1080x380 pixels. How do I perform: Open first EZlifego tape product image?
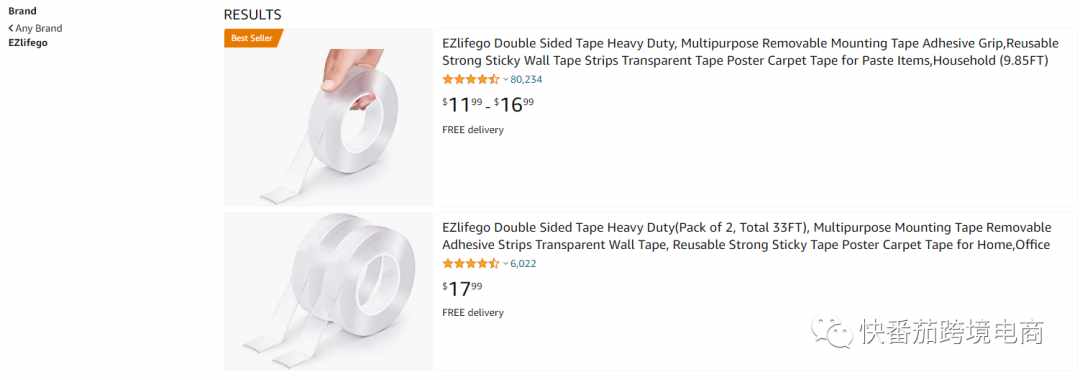coord(329,118)
